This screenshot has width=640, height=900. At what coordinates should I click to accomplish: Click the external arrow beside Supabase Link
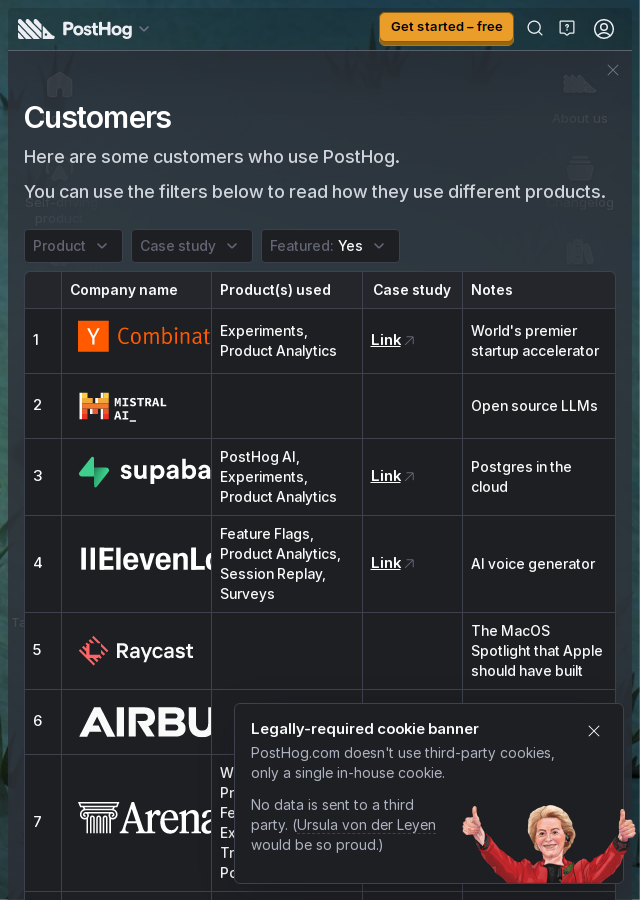(409, 476)
